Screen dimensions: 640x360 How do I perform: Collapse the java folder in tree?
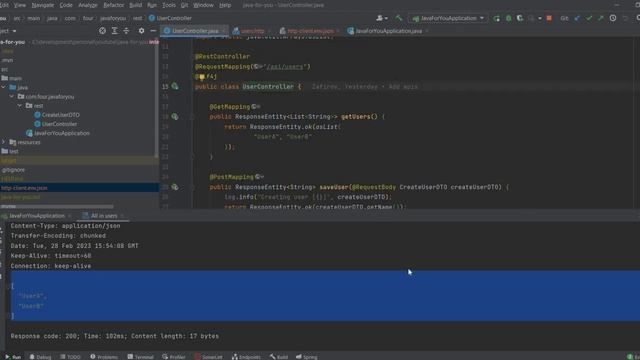[x=4, y=87]
